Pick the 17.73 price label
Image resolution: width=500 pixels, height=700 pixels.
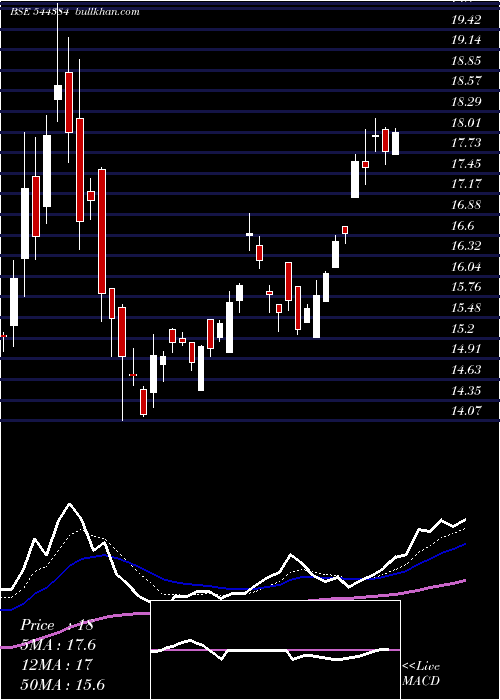click(x=466, y=143)
